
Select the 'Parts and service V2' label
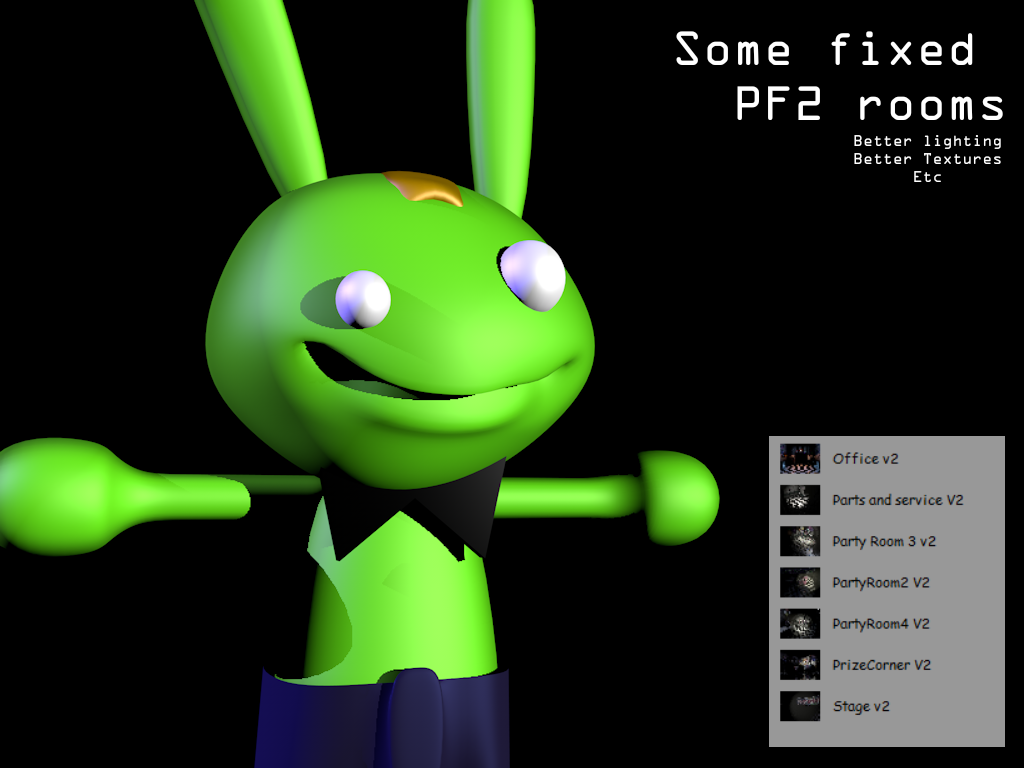coord(898,500)
